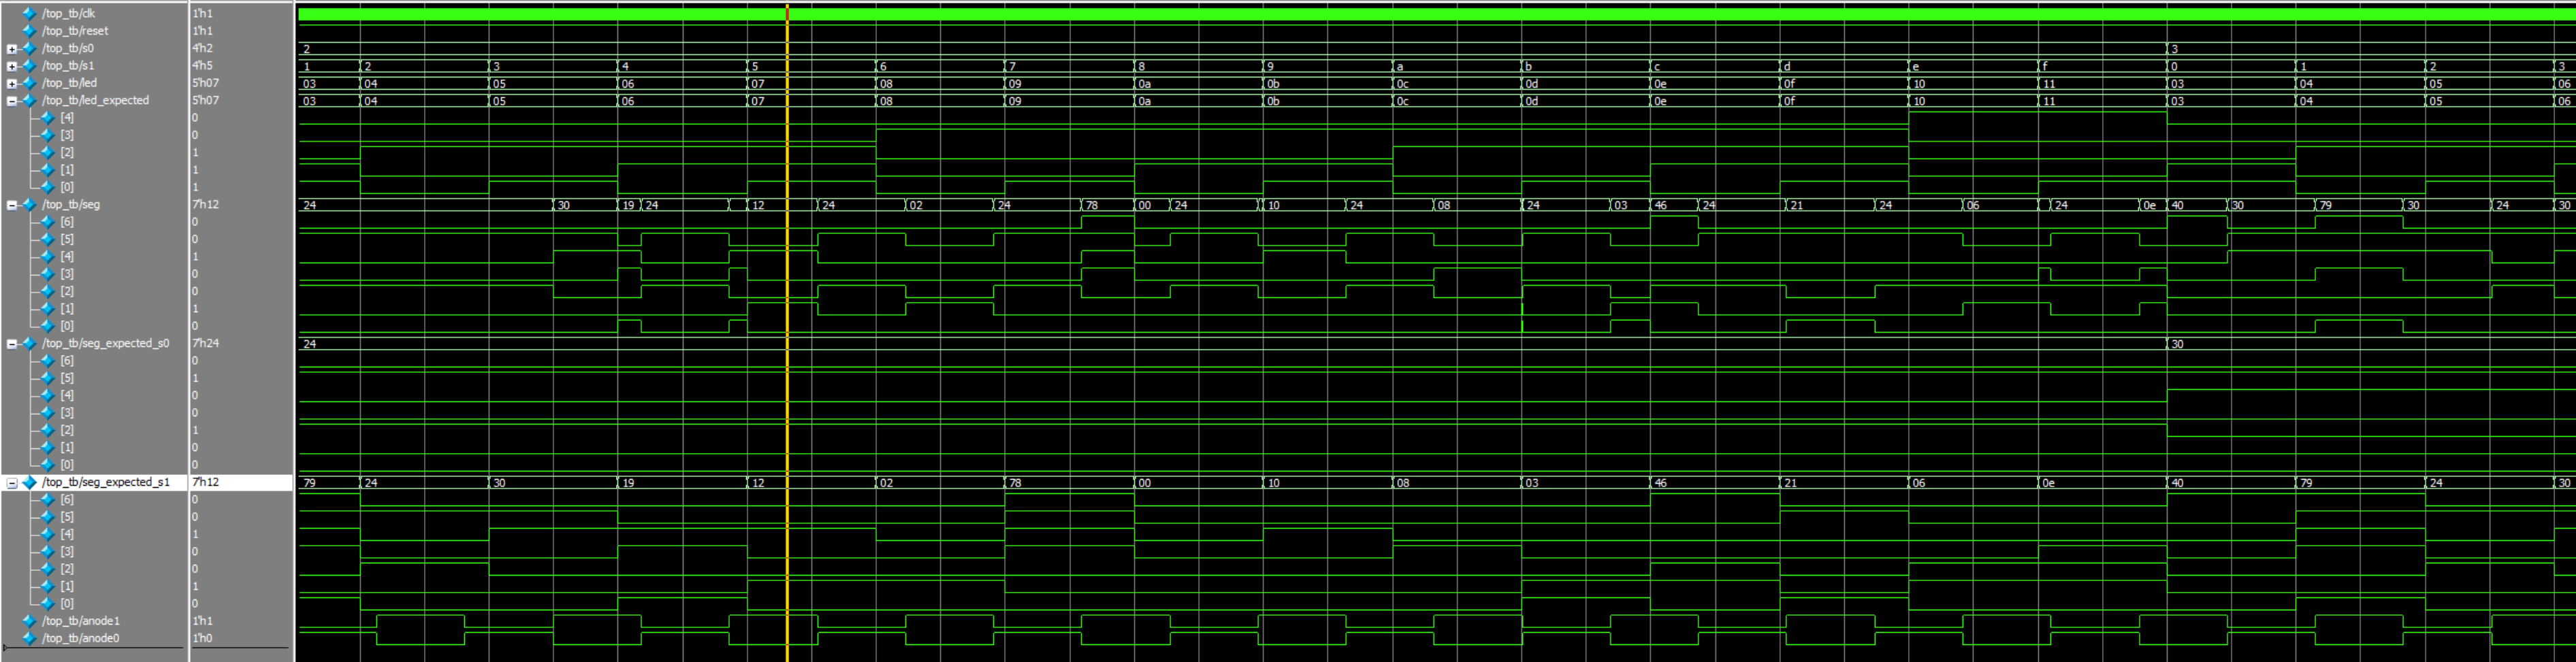Screen dimensions: 2576x662
Task: Select the /top_tb/seg_expected_s0 signal name
Action: (110, 343)
